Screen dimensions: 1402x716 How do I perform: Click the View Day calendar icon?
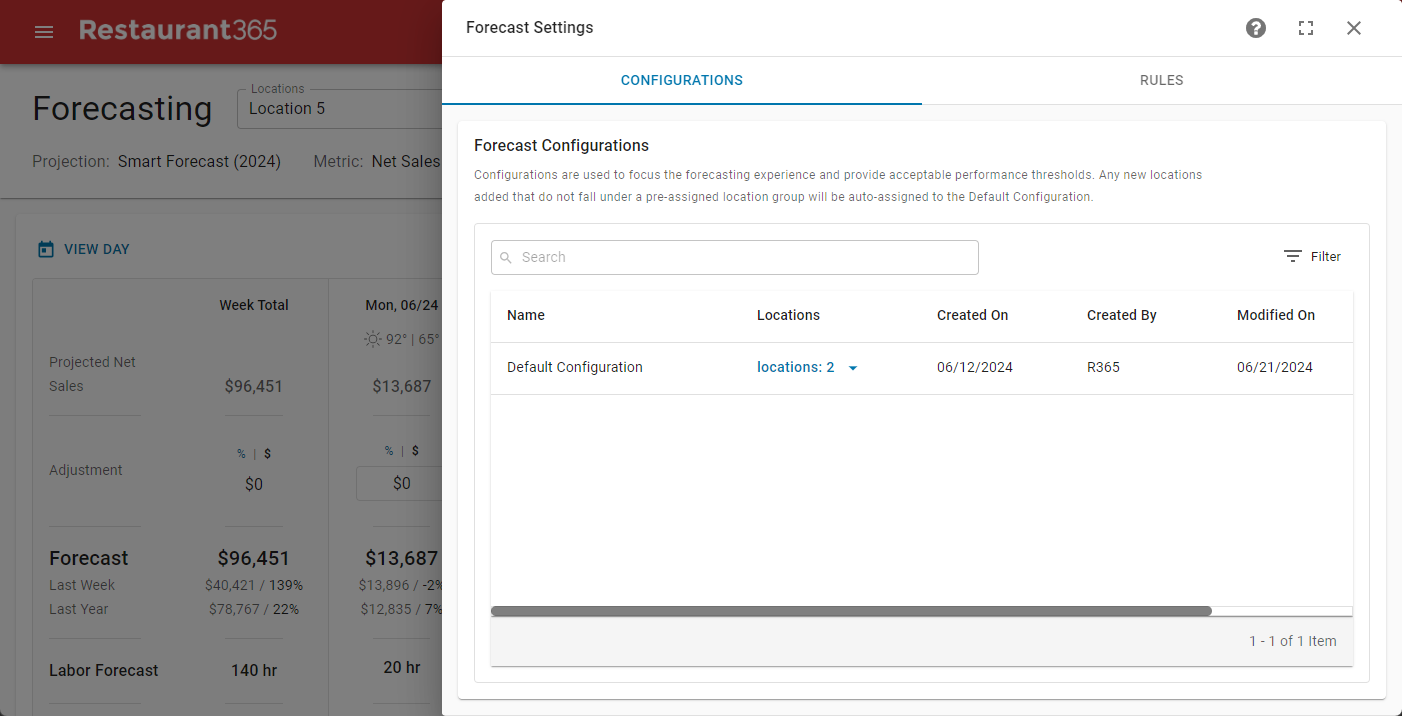[46, 249]
